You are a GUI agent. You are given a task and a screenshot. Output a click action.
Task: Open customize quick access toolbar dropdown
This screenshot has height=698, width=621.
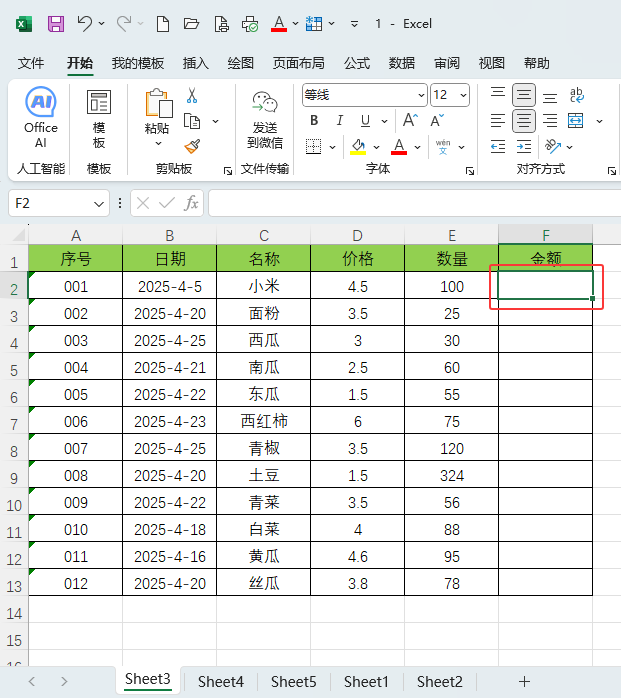[354, 24]
